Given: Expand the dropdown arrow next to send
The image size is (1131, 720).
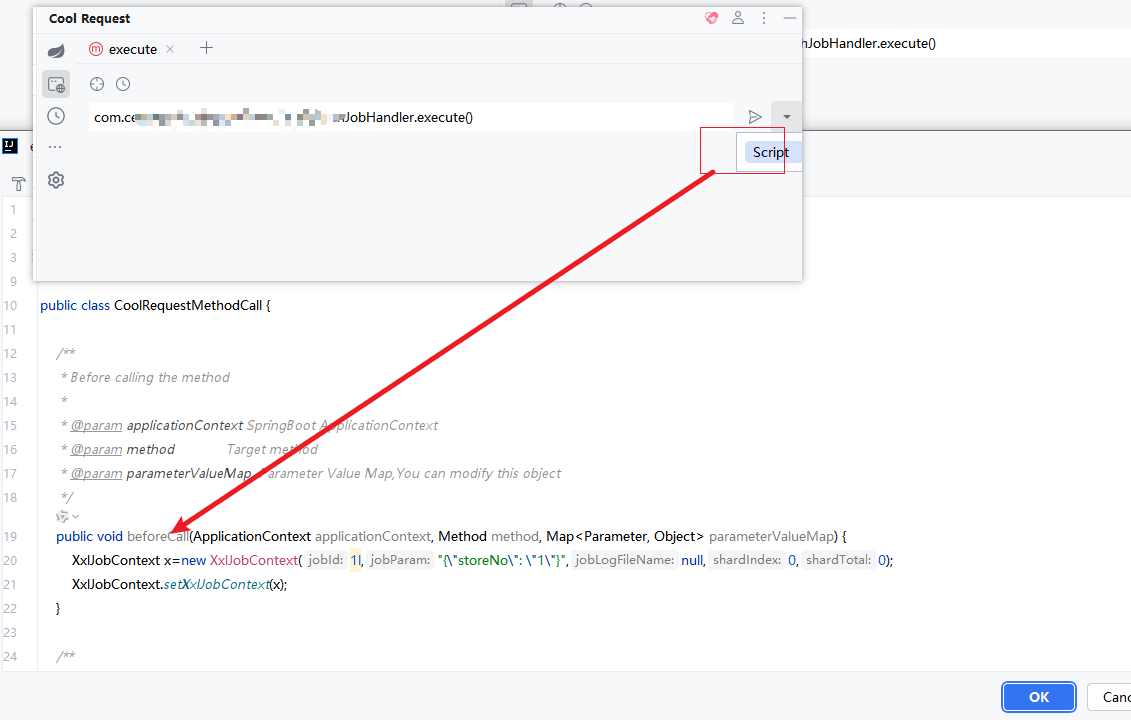Looking at the screenshot, I should (x=786, y=117).
